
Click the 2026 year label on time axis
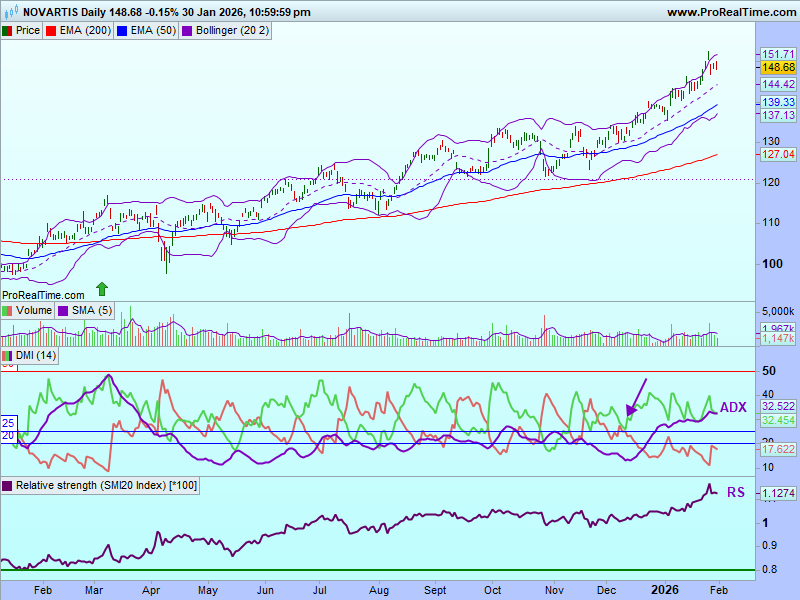click(665, 591)
